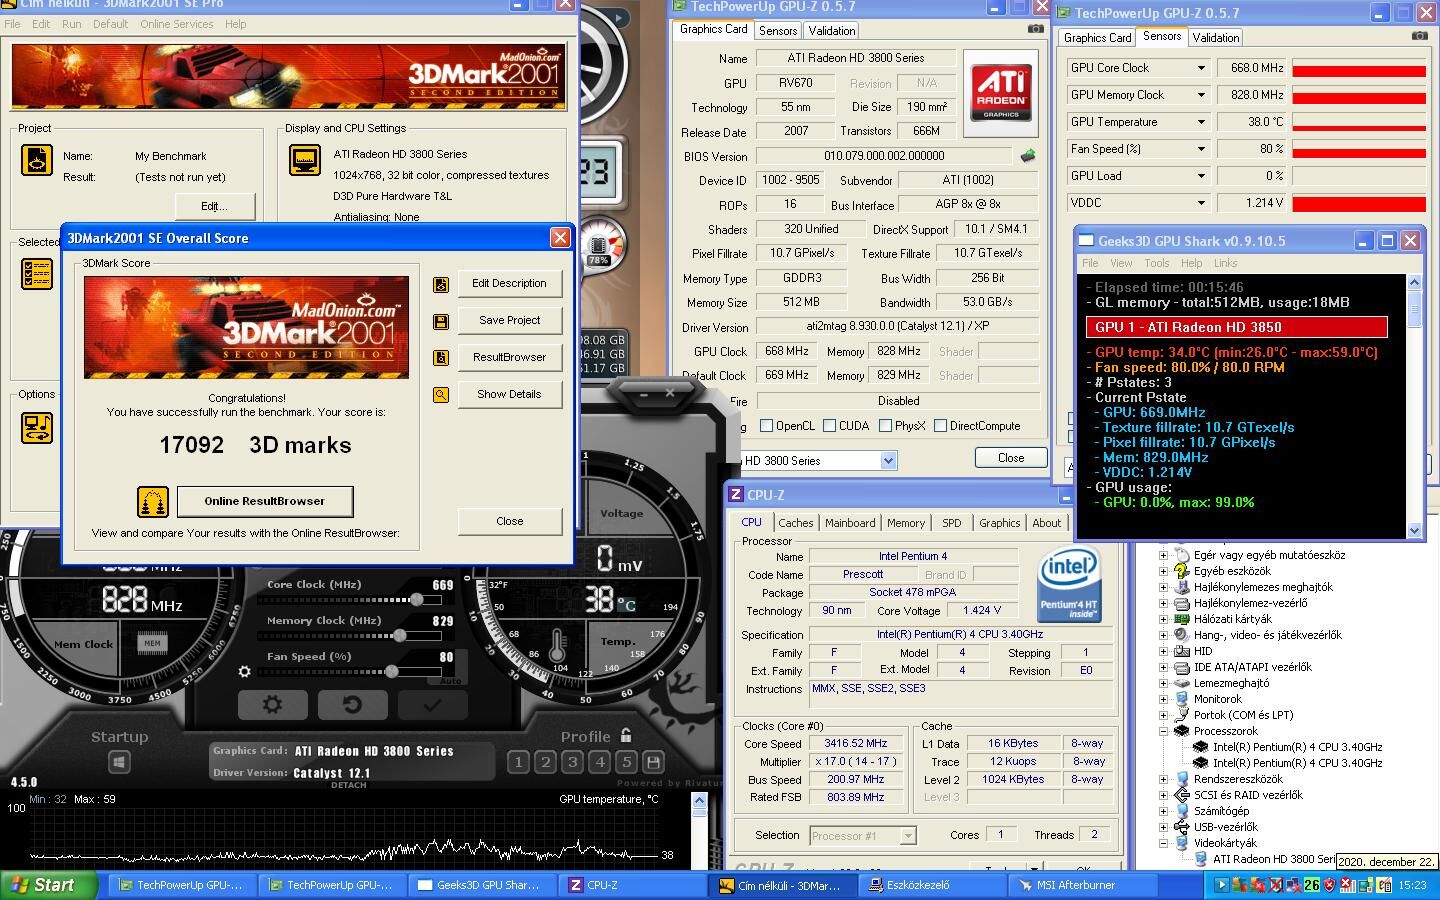The image size is (1440, 900).
Task: Toggle CUDA checkbox in GPU-Z
Action: coord(830,426)
